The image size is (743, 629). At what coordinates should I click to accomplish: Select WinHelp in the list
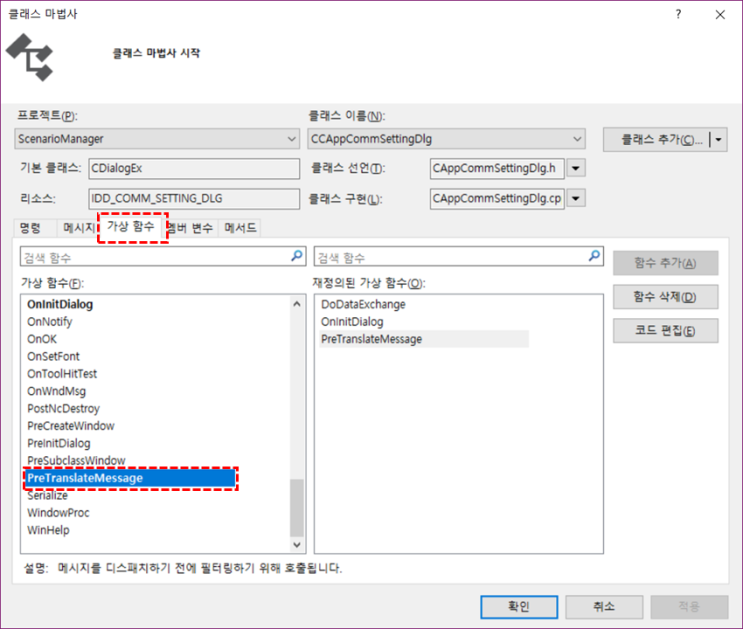tap(48, 530)
